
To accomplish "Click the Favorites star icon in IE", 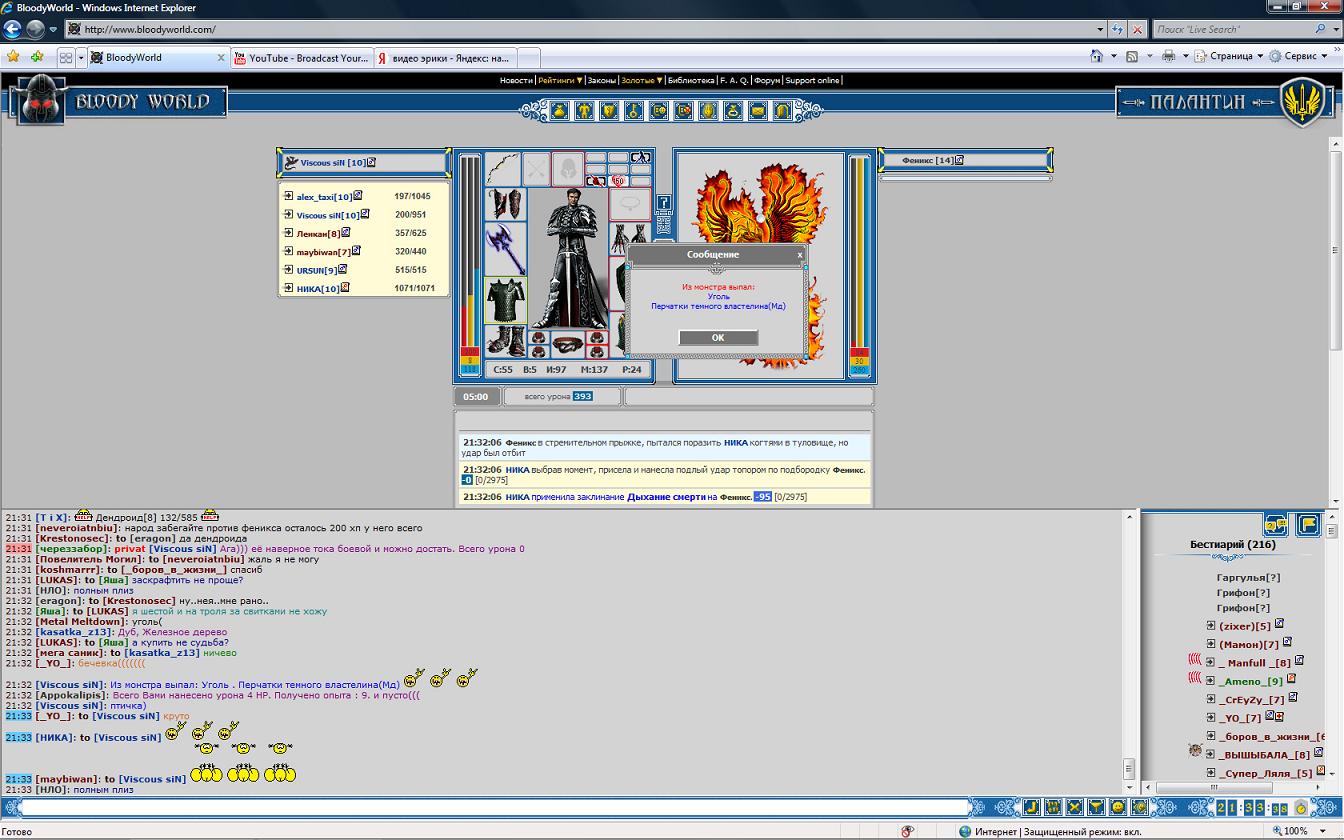I will tap(13, 57).
